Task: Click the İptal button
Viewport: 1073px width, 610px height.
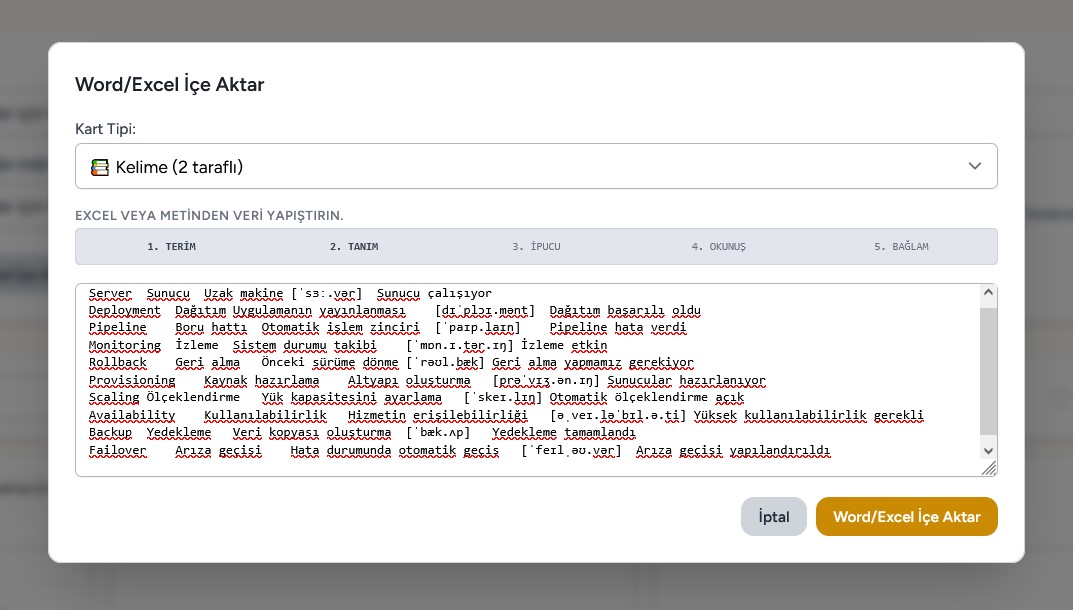Action: click(773, 516)
